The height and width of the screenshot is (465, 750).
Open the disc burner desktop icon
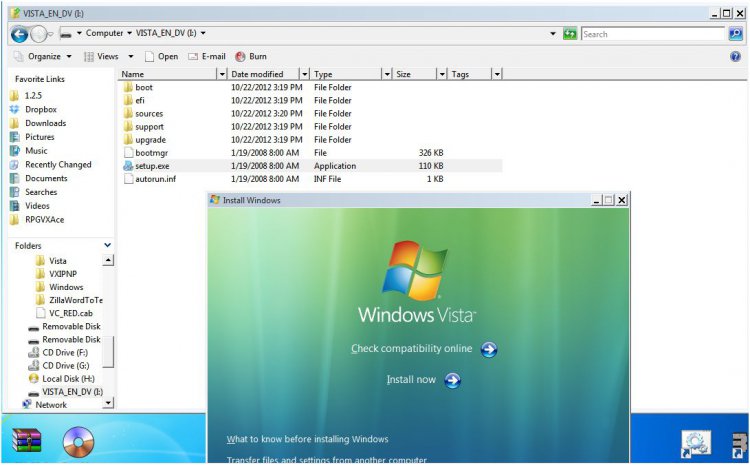point(78,442)
